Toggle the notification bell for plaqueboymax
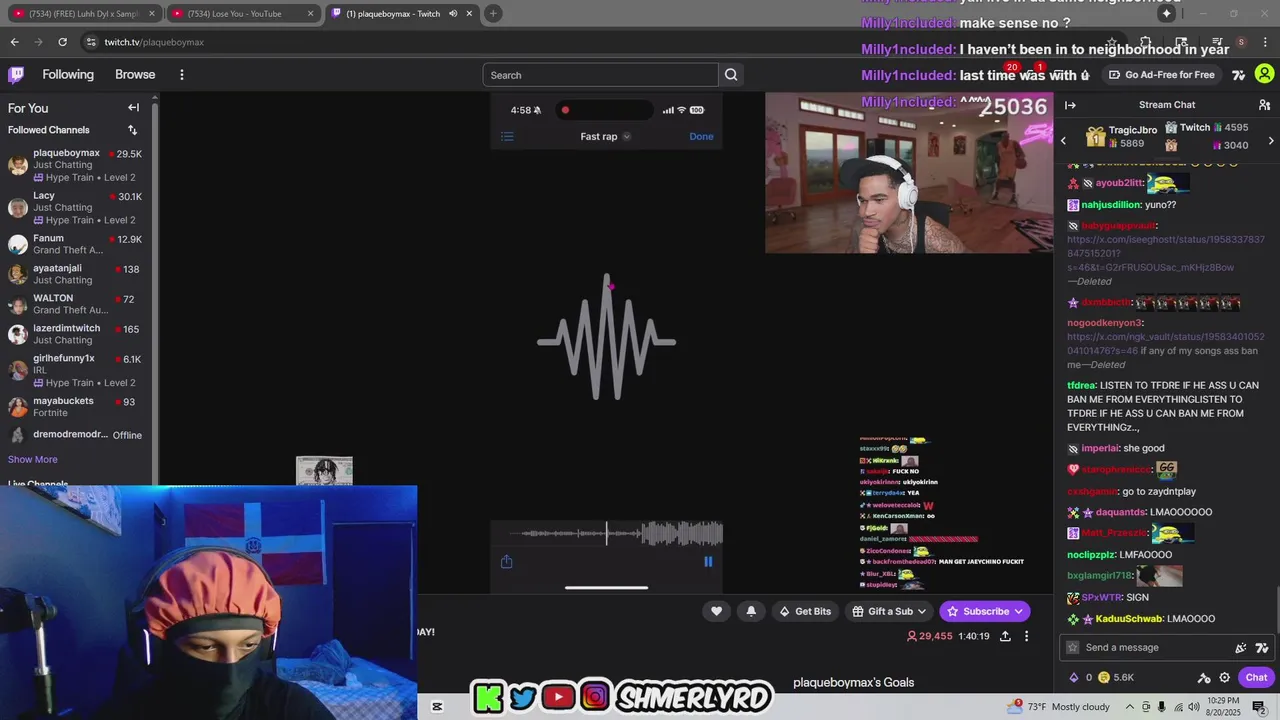 [x=751, y=611]
